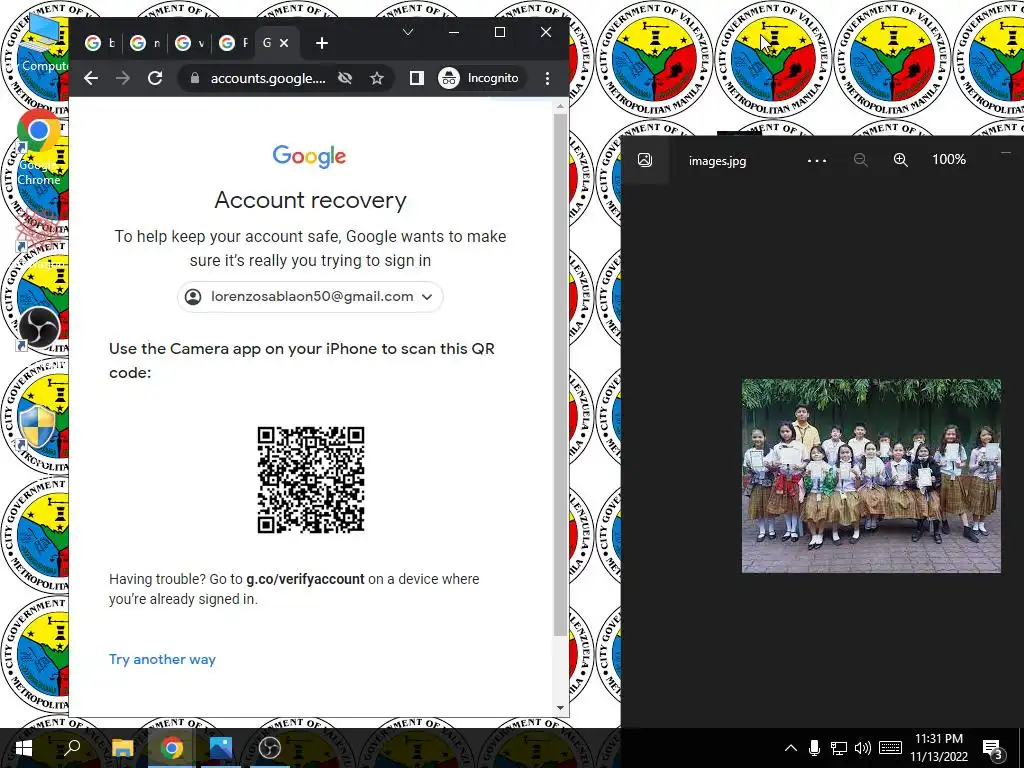The width and height of the screenshot is (1024, 768).
Task: Open File Explorer from taskbar
Action: click(122, 748)
